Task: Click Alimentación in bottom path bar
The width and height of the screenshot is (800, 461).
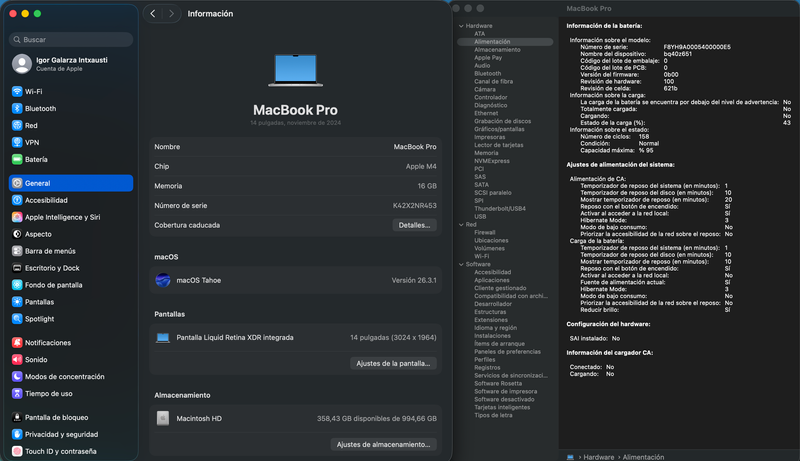Action: 643,457
